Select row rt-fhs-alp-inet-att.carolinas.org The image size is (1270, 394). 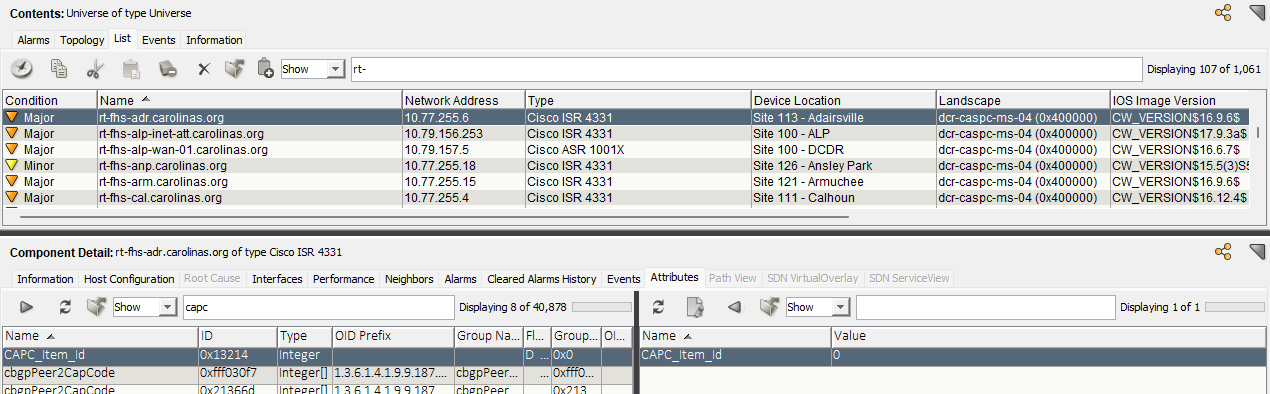pyautogui.click(x=627, y=133)
